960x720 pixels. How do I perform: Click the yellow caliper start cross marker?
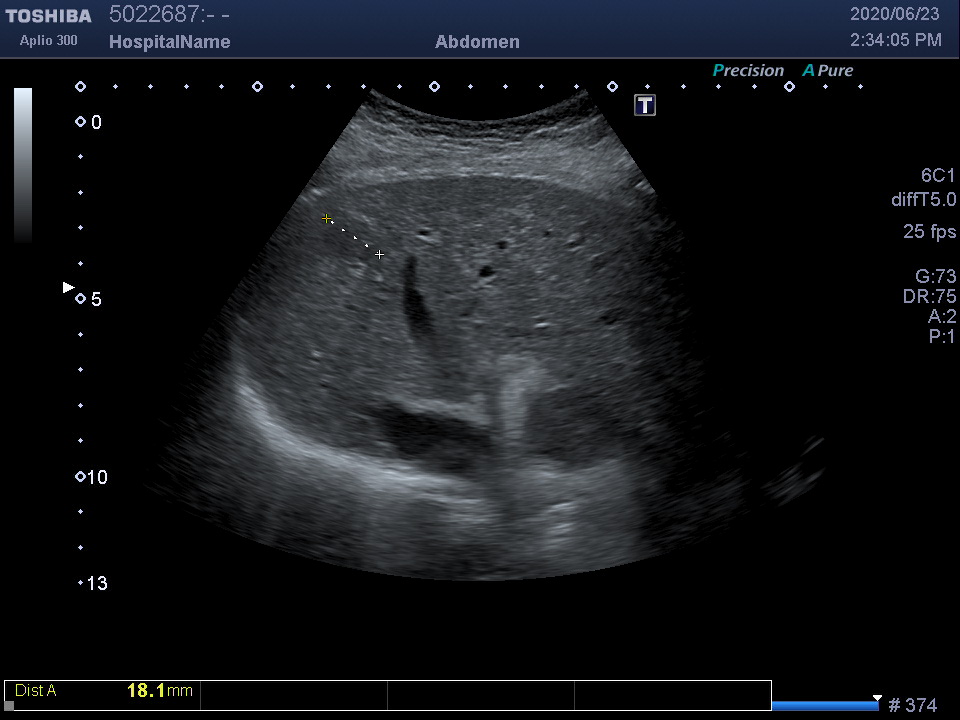click(326, 218)
